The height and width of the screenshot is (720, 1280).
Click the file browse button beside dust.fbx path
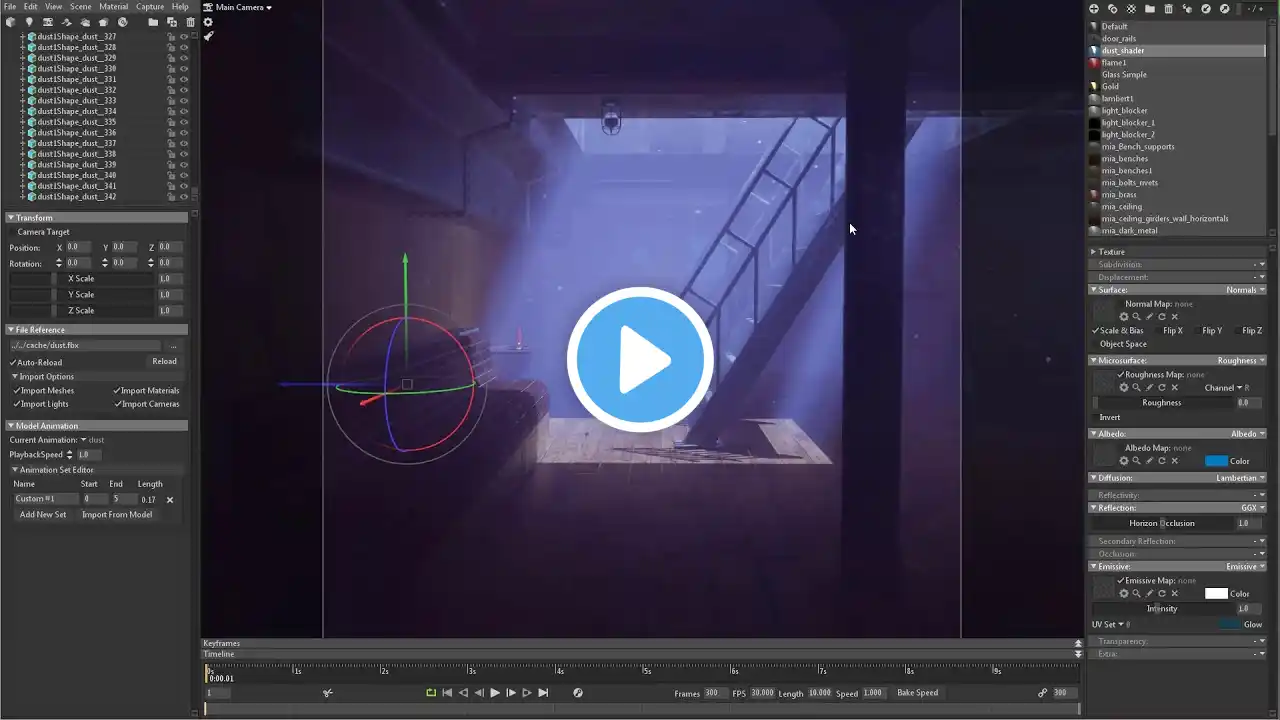pyautogui.click(x=173, y=346)
